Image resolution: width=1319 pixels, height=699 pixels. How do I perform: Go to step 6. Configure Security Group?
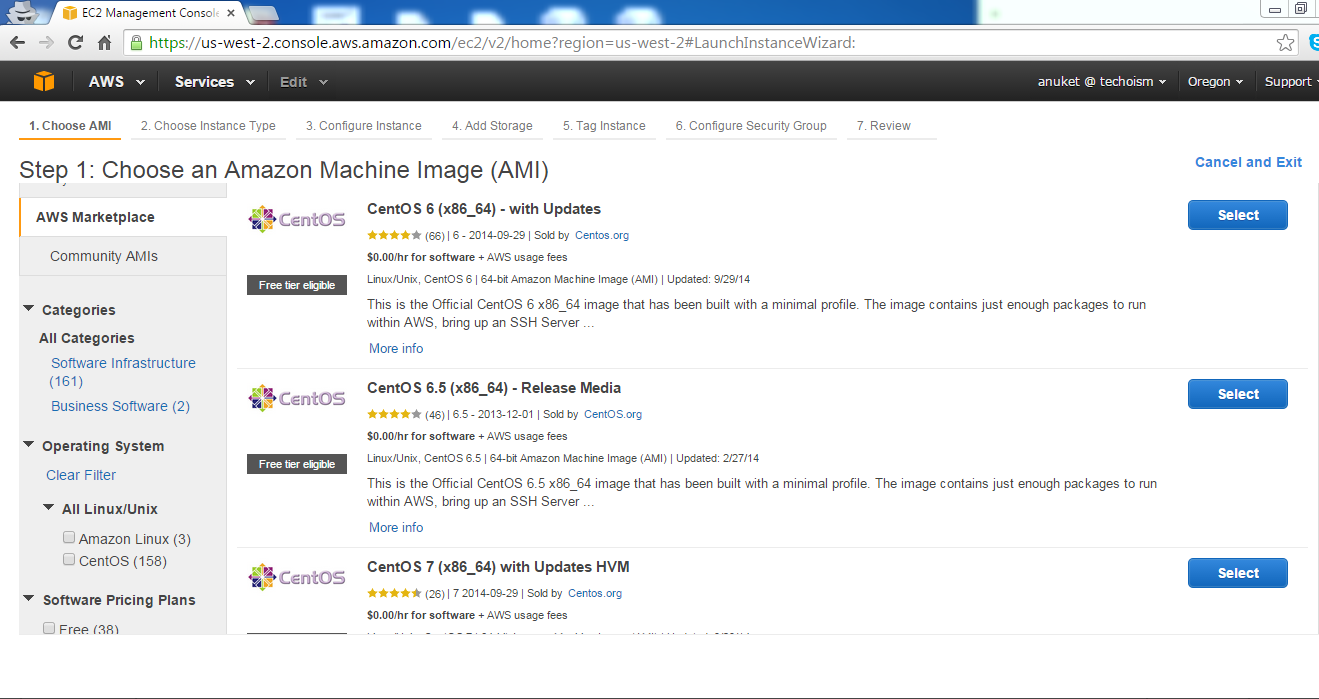coord(751,126)
